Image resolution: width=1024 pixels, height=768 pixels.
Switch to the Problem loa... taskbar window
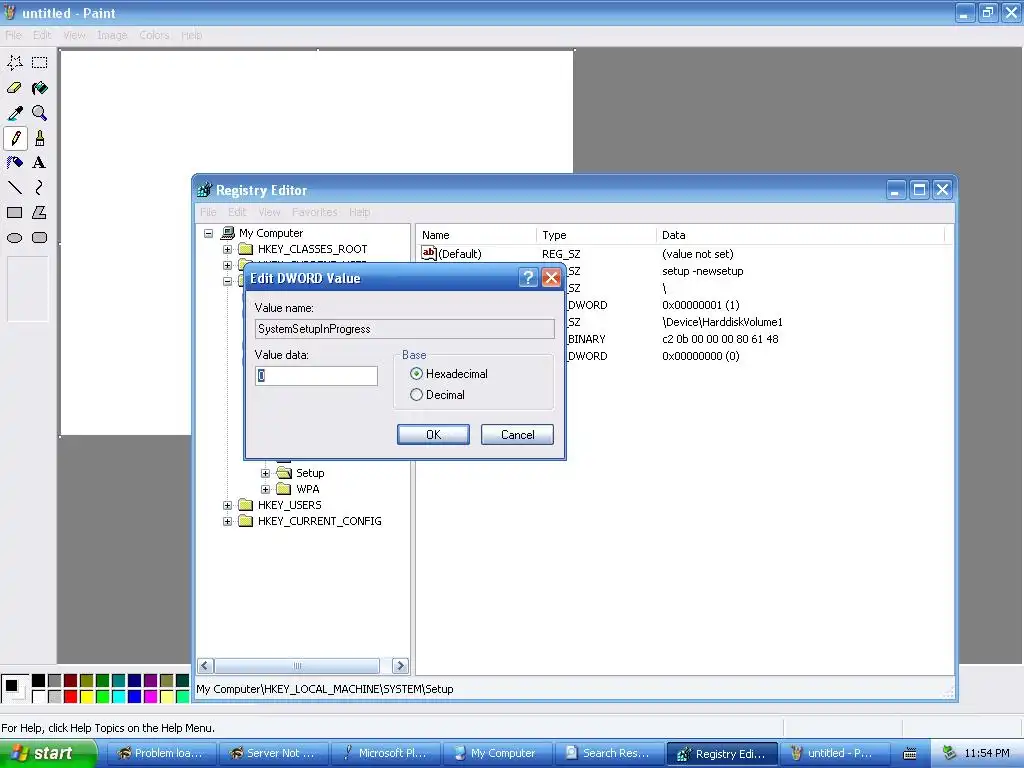point(161,753)
